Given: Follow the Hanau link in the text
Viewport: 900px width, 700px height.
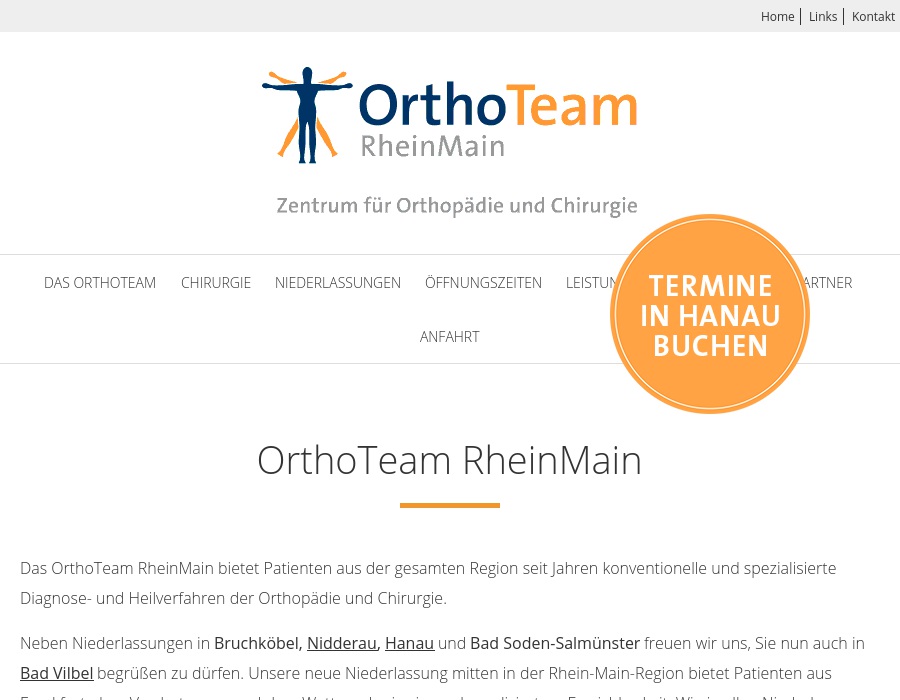Looking at the screenshot, I should point(409,643).
